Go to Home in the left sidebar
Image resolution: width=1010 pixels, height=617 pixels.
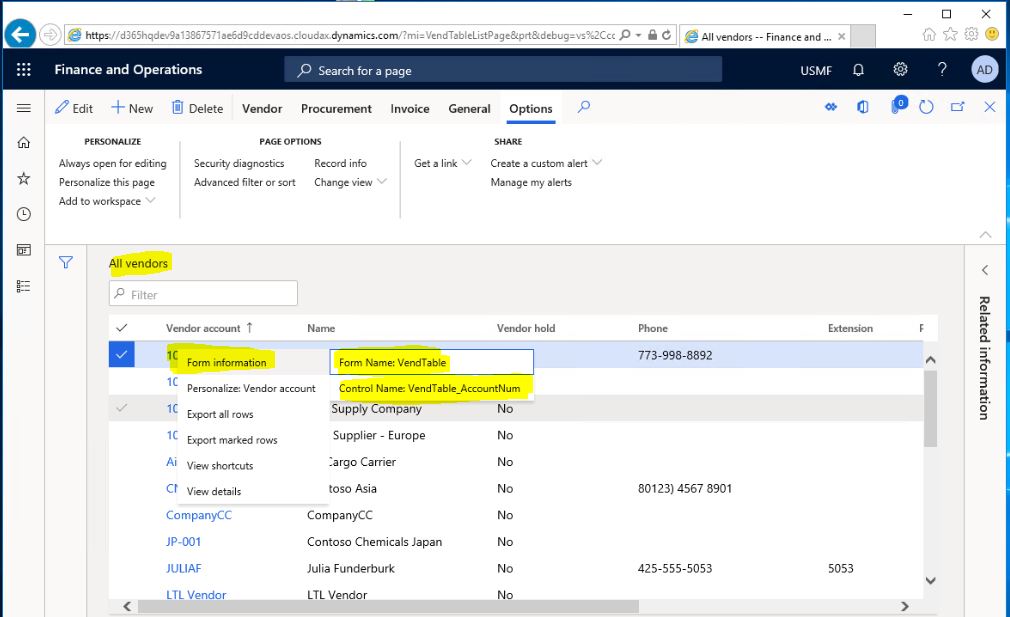(24, 142)
